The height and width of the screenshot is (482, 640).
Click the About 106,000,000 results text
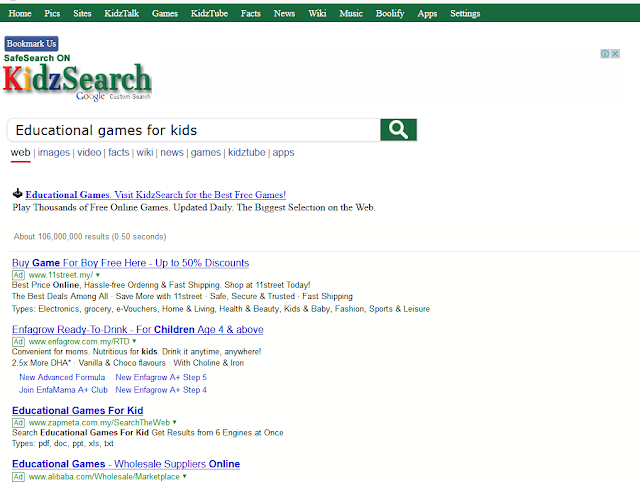[90, 237]
